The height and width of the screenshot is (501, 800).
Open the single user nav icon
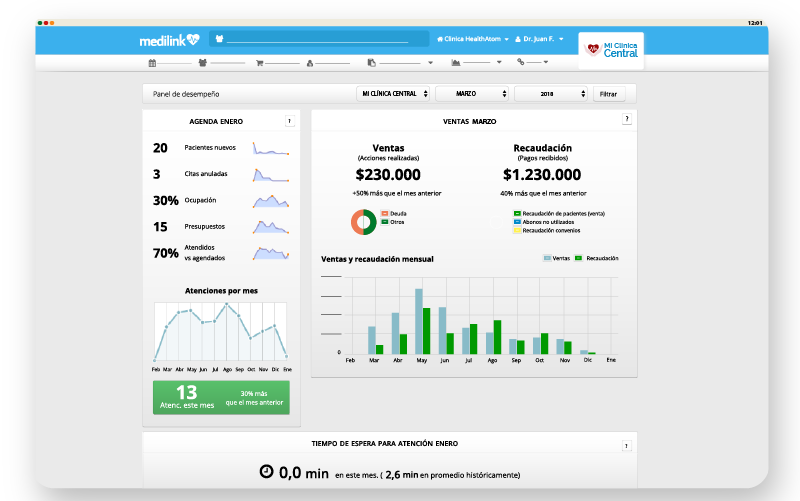(310, 63)
